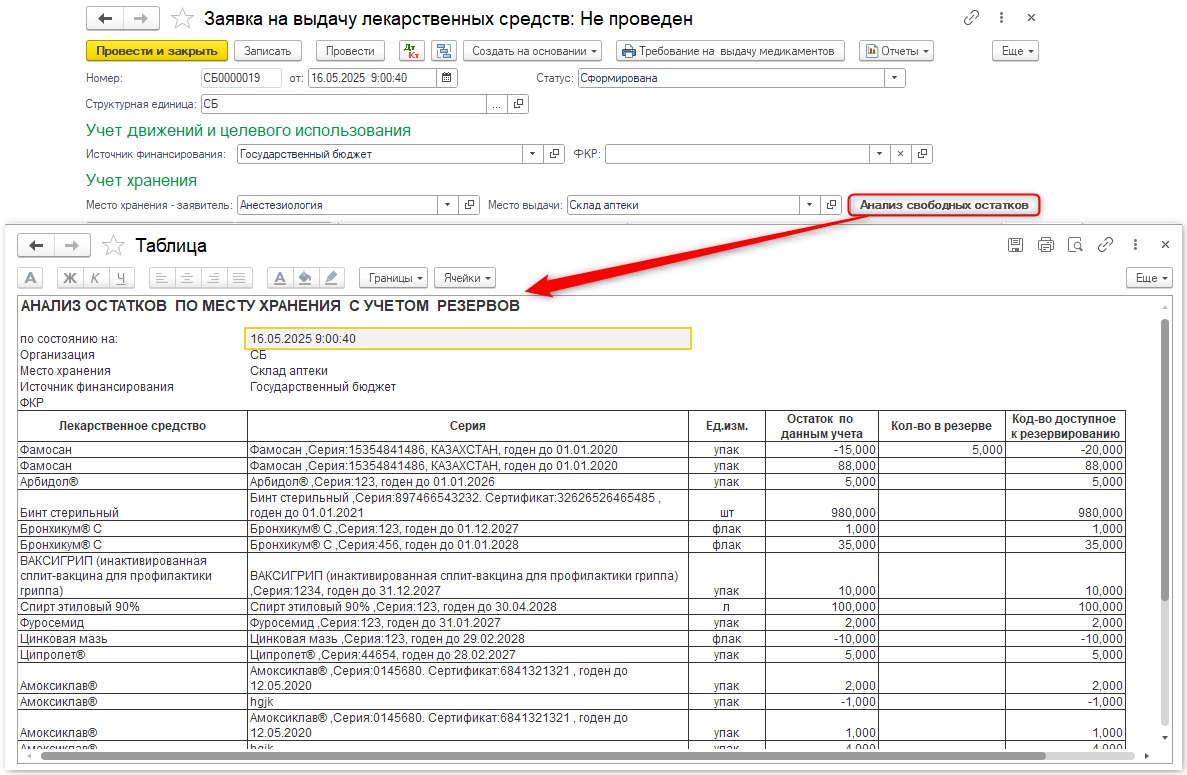The height and width of the screenshot is (775, 1187).
Task: Expand Статус dropdown
Action: [895, 78]
